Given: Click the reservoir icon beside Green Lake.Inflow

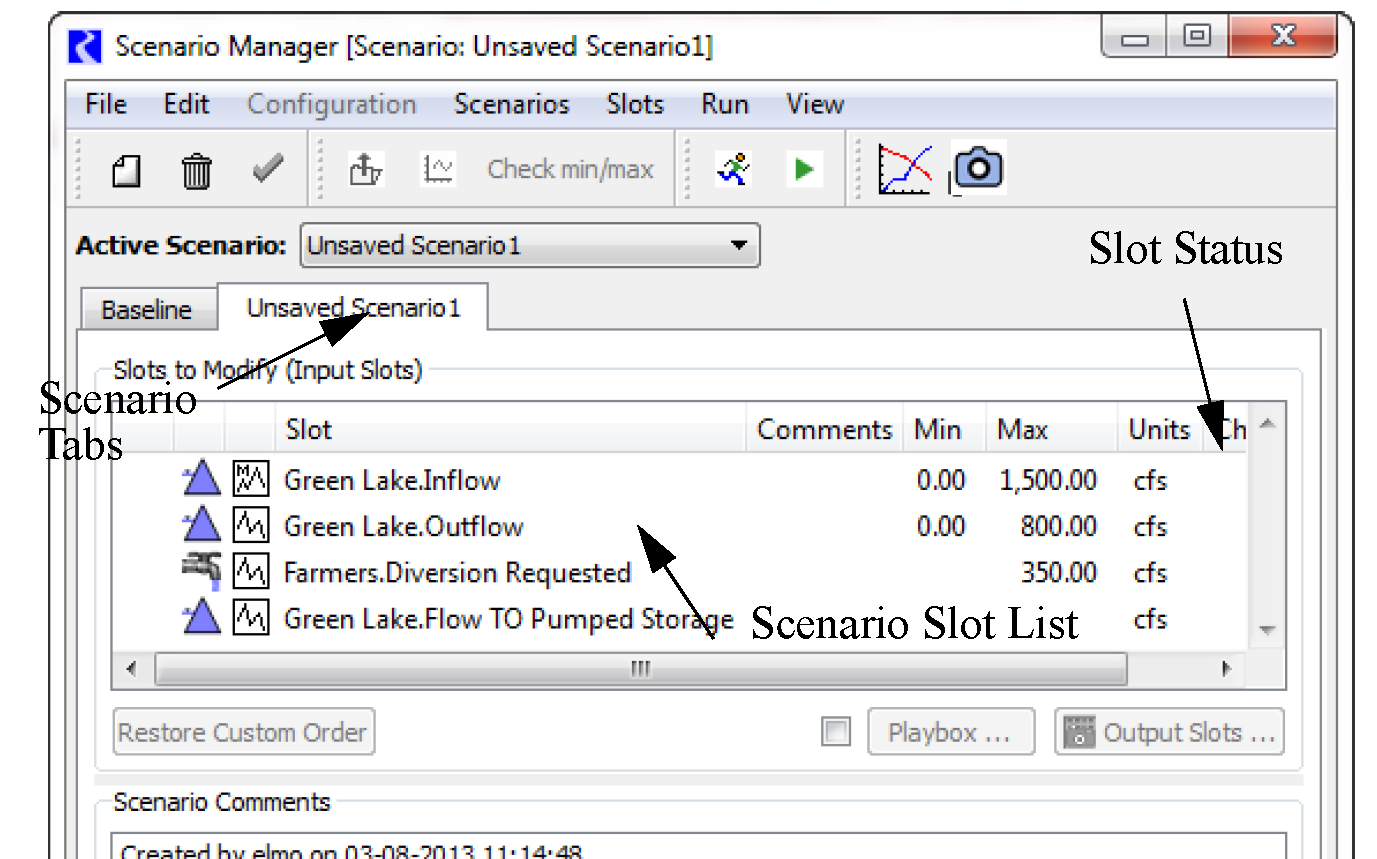Looking at the screenshot, I should pos(202,480).
